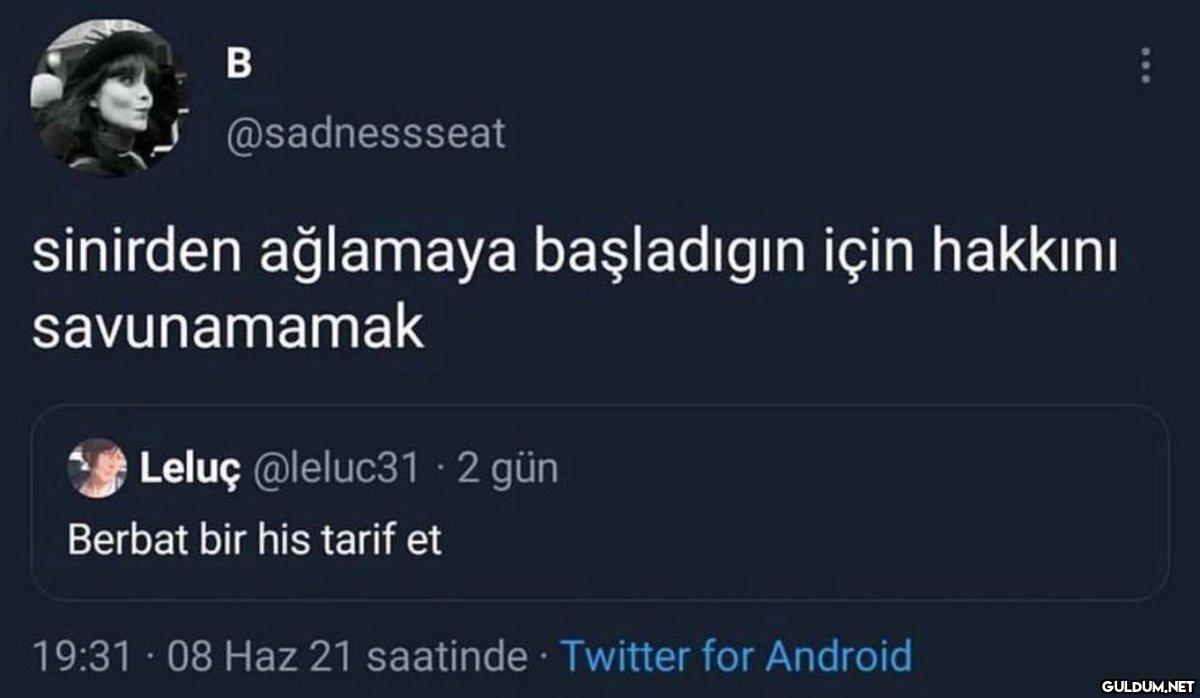
Task: Click the 2 gün timestamp
Action: click(507, 468)
